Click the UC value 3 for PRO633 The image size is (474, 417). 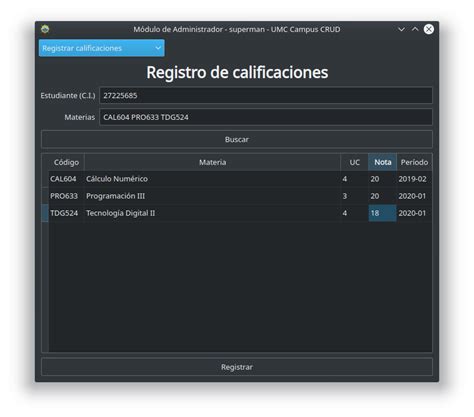tap(354, 196)
